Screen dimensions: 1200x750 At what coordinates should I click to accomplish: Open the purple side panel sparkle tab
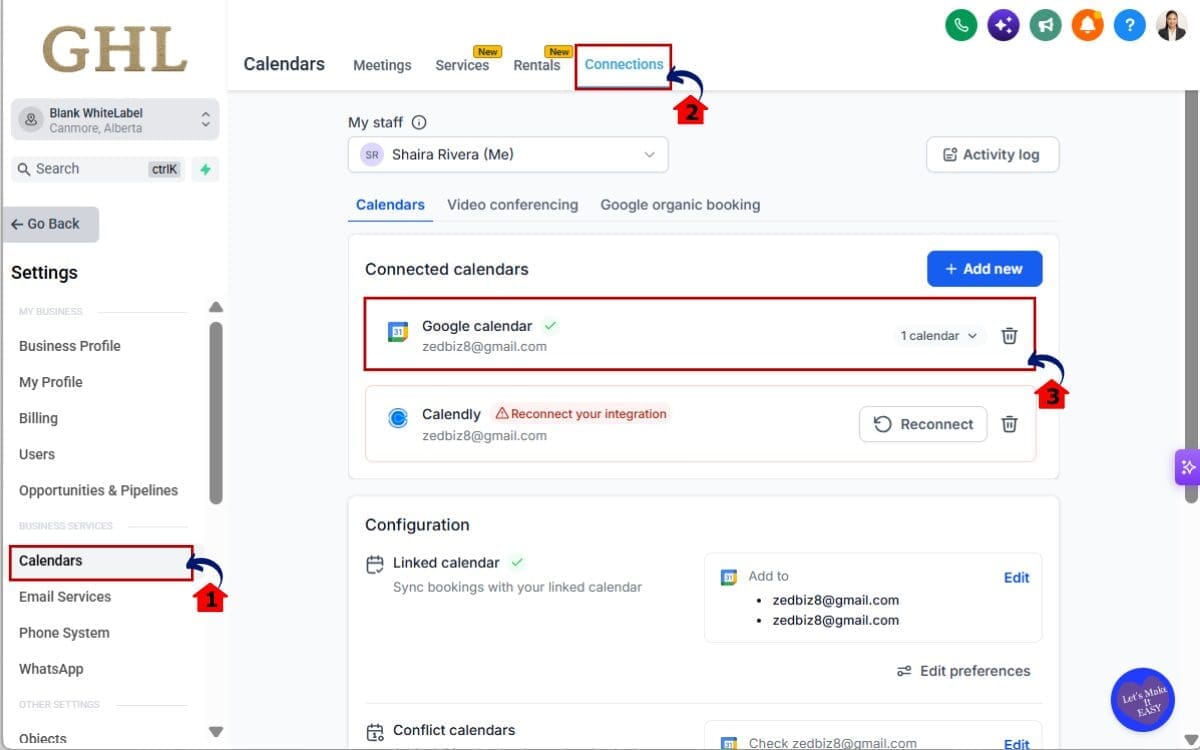click(1187, 467)
